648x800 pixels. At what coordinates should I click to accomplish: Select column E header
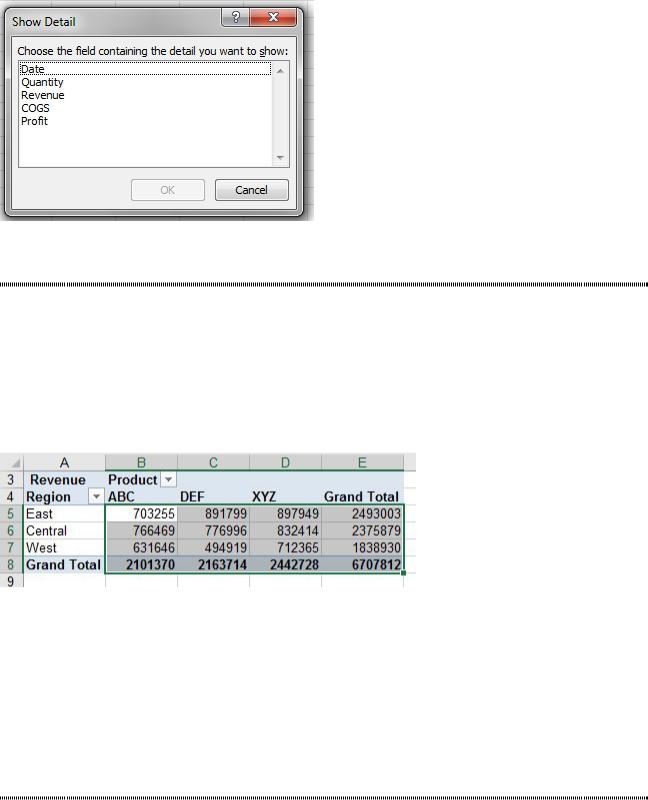[362, 462]
